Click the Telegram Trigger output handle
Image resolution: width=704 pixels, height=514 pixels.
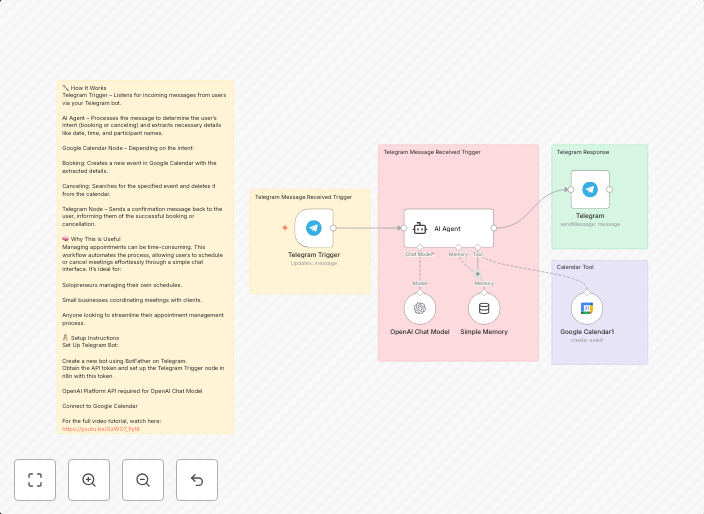[334, 228]
